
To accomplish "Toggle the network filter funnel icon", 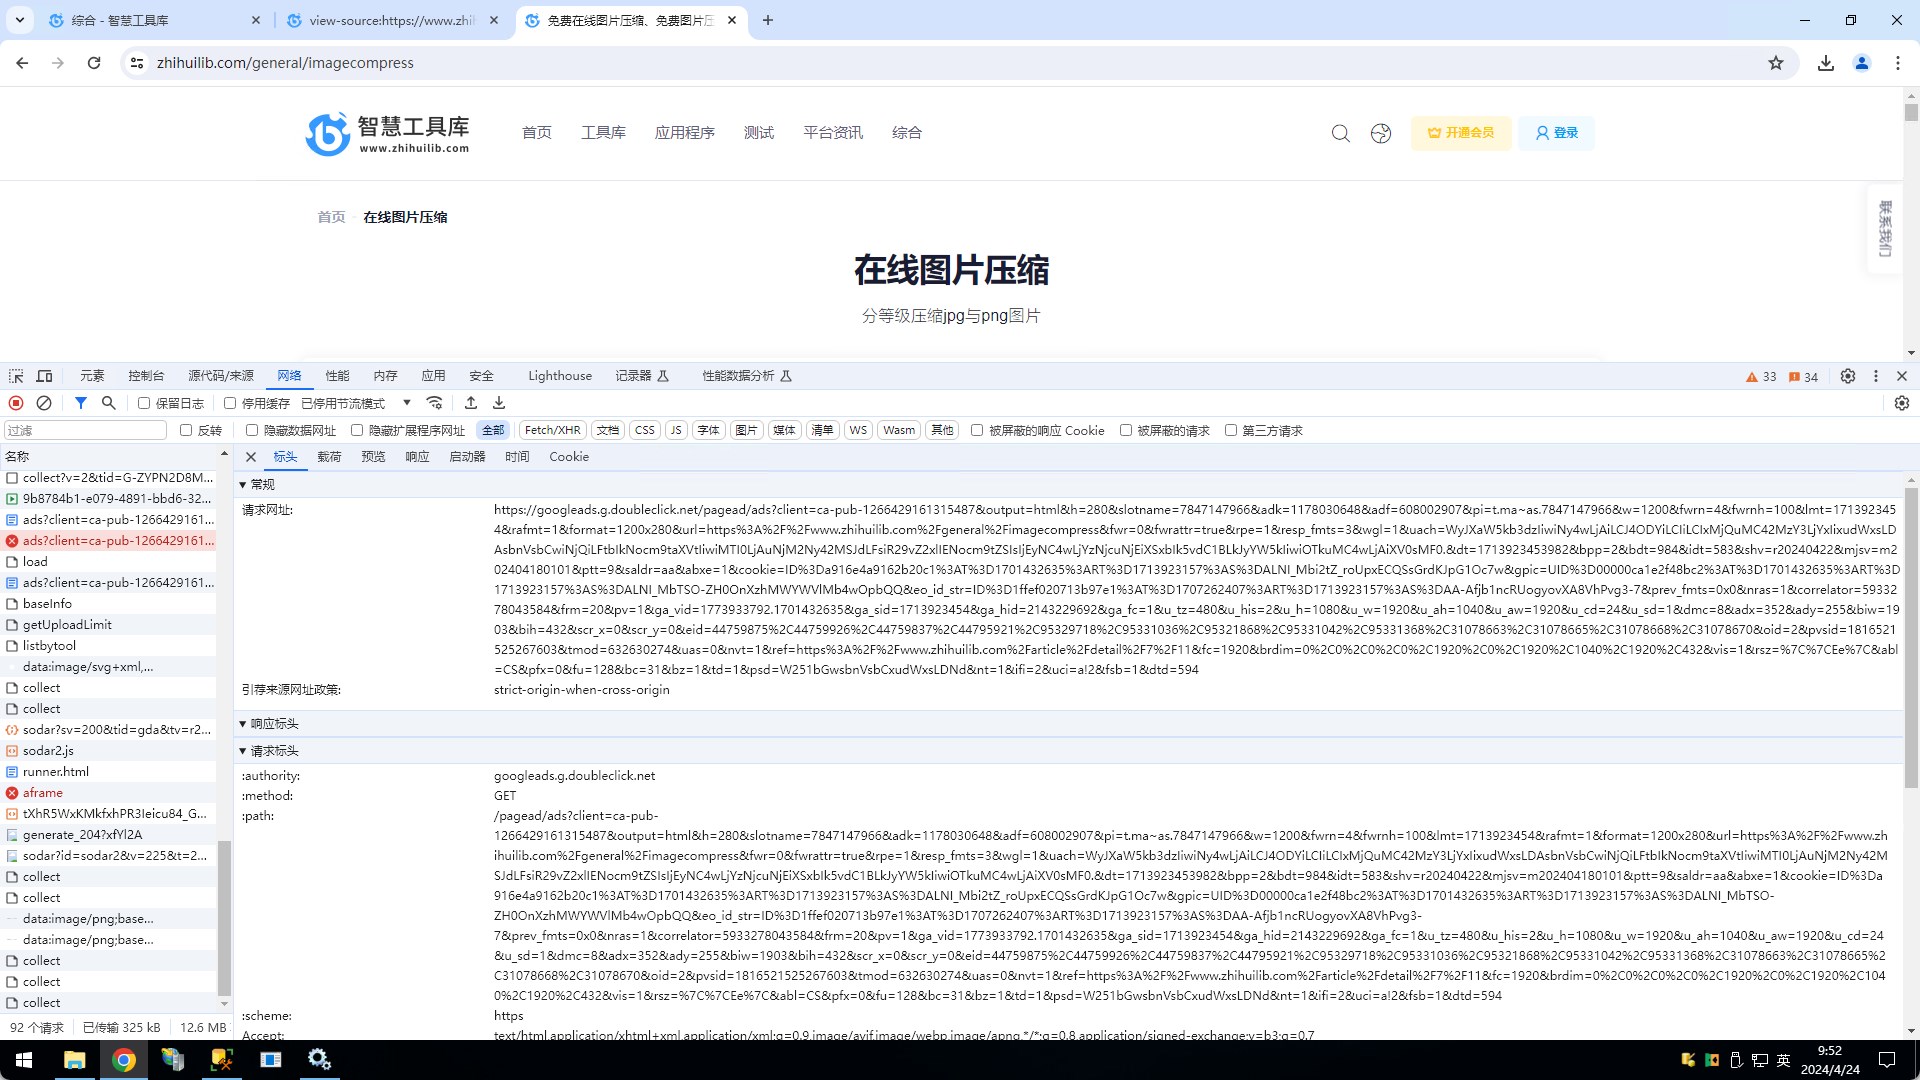I will click(80, 403).
